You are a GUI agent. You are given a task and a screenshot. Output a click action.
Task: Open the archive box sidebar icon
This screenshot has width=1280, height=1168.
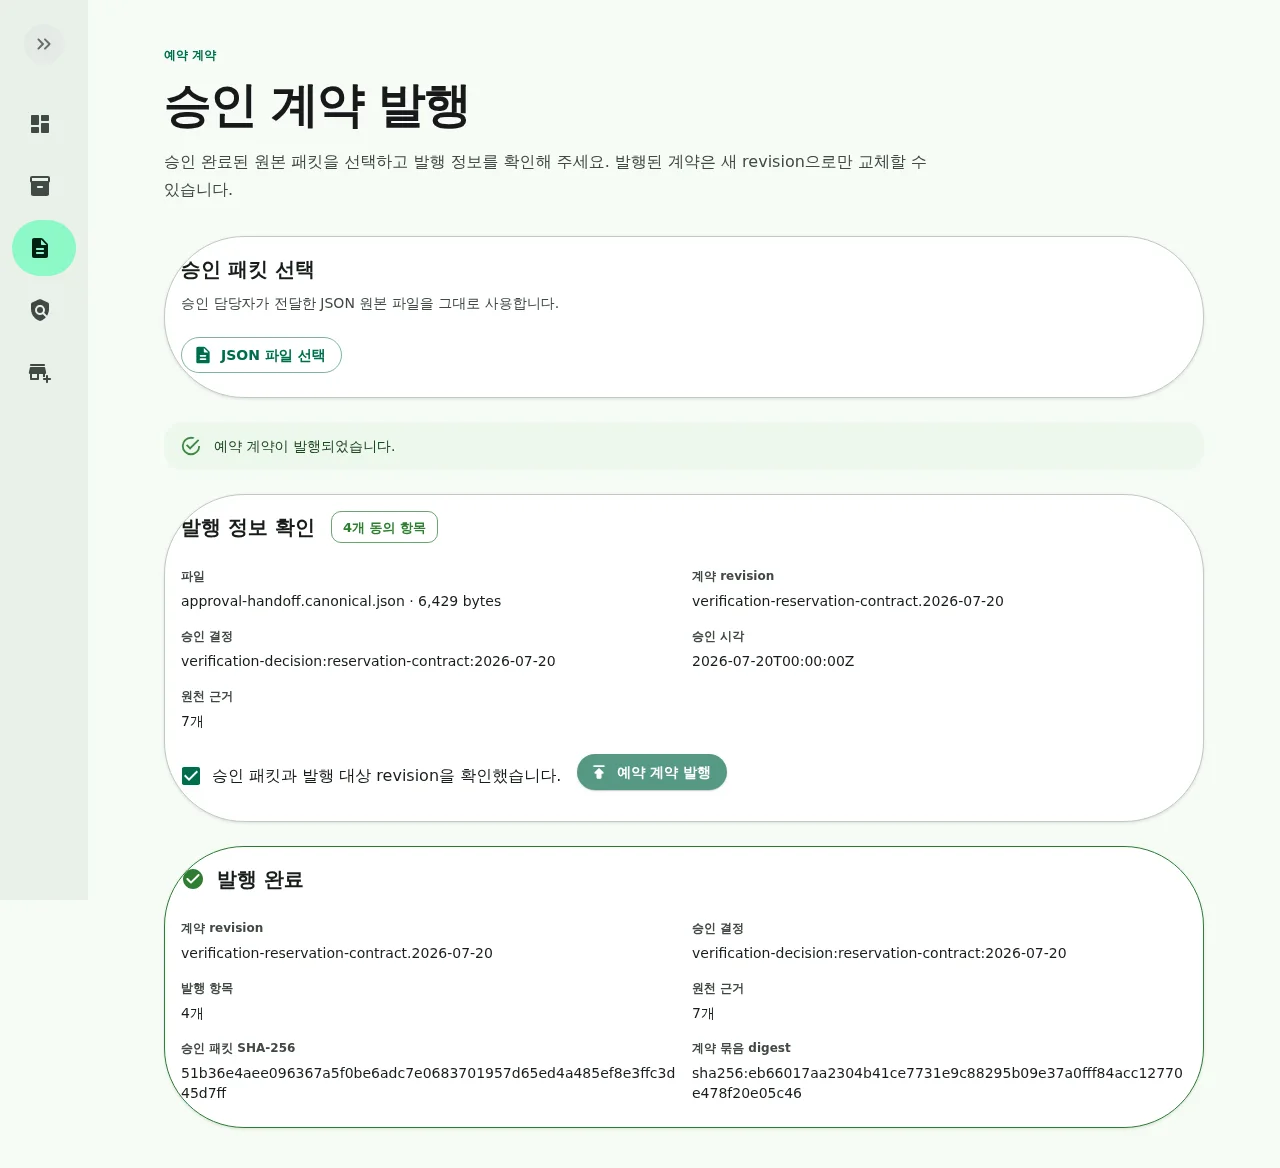click(40, 186)
